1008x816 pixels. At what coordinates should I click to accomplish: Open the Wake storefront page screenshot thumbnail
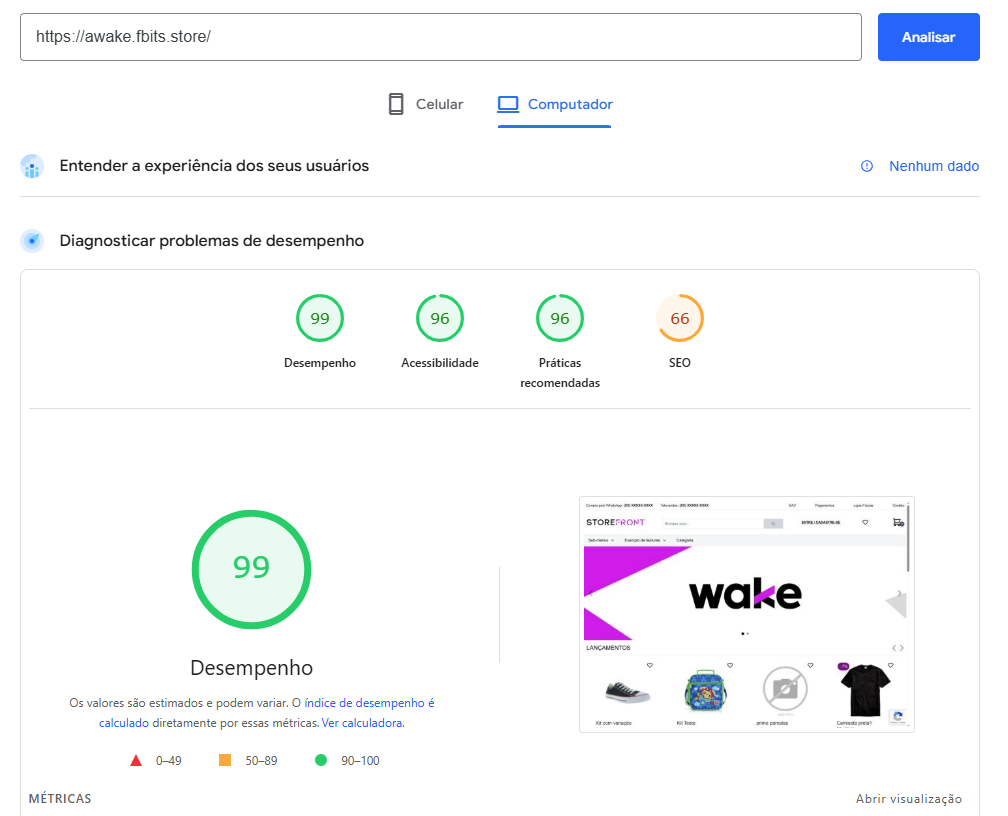click(x=746, y=614)
